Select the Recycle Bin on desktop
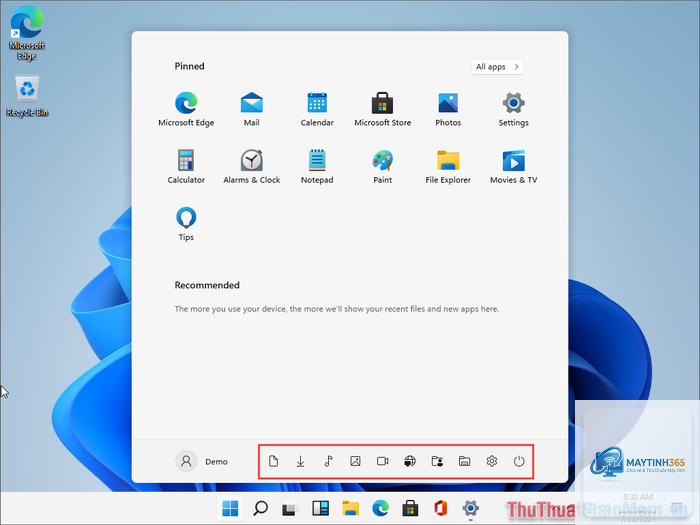 (27, 96)
